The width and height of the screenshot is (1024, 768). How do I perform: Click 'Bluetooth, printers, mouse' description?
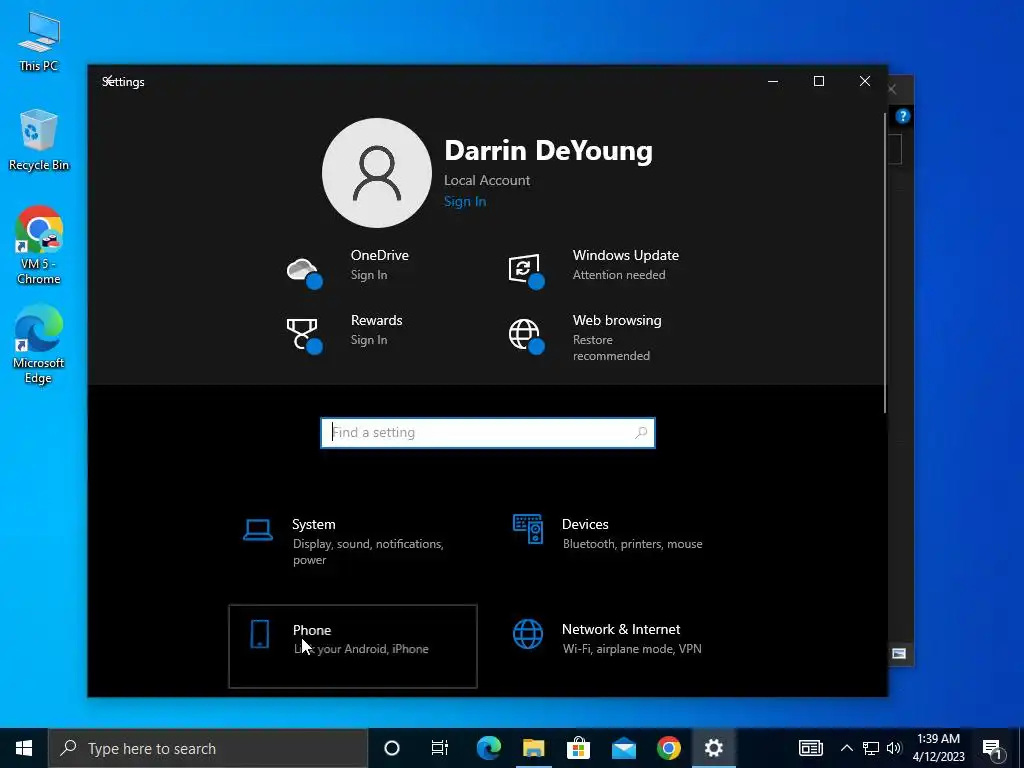click(x=633, y=544)
